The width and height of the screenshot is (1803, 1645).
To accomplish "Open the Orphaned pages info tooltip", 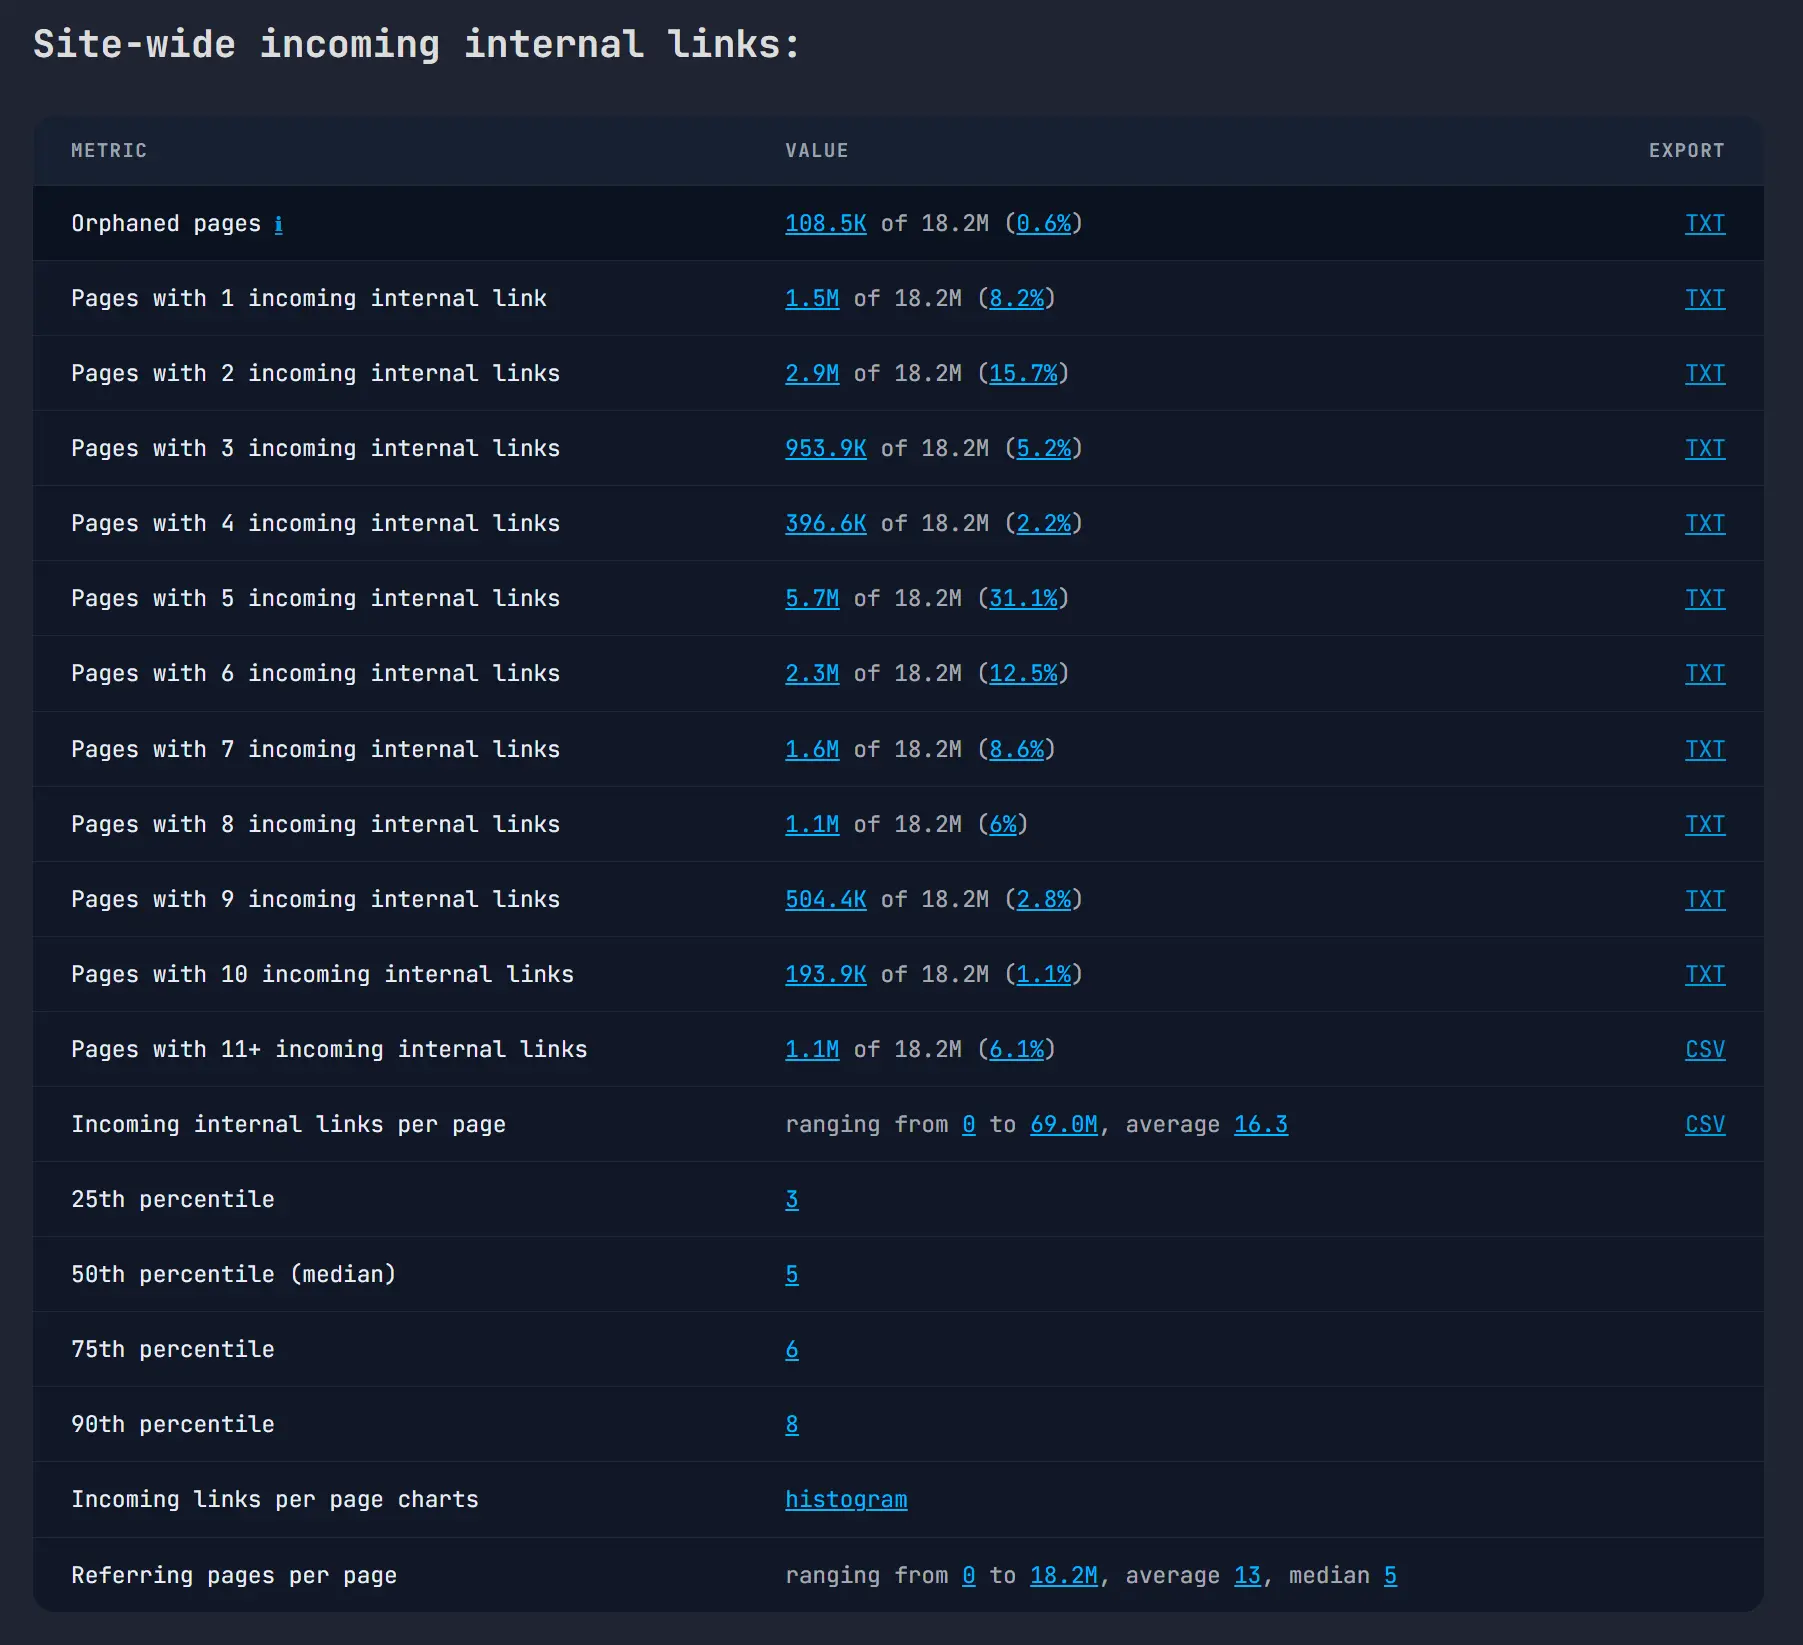I will click(278, 224).
